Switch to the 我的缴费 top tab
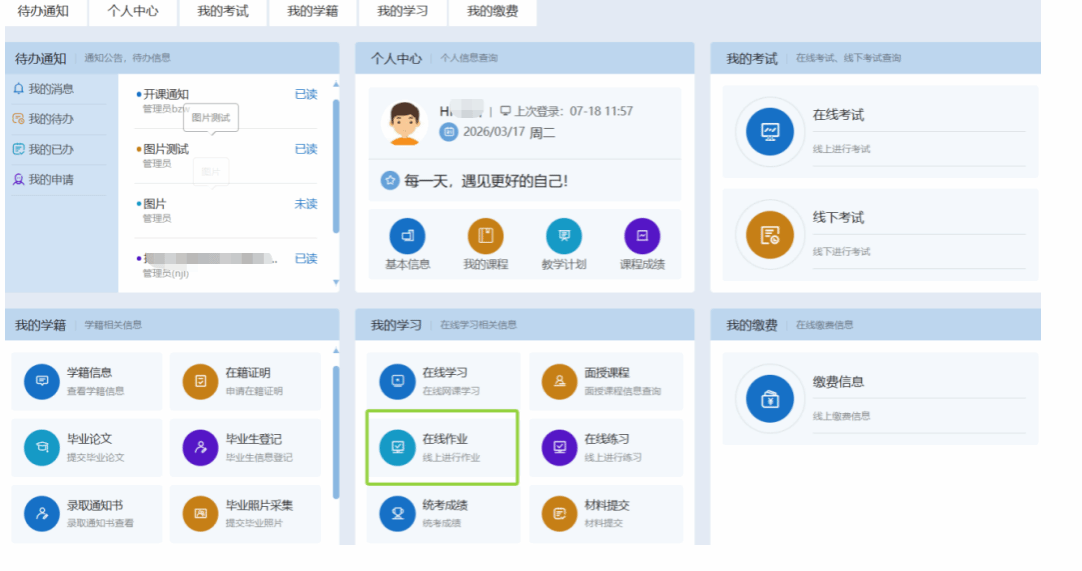1082x571 pixels. [492, 12]
